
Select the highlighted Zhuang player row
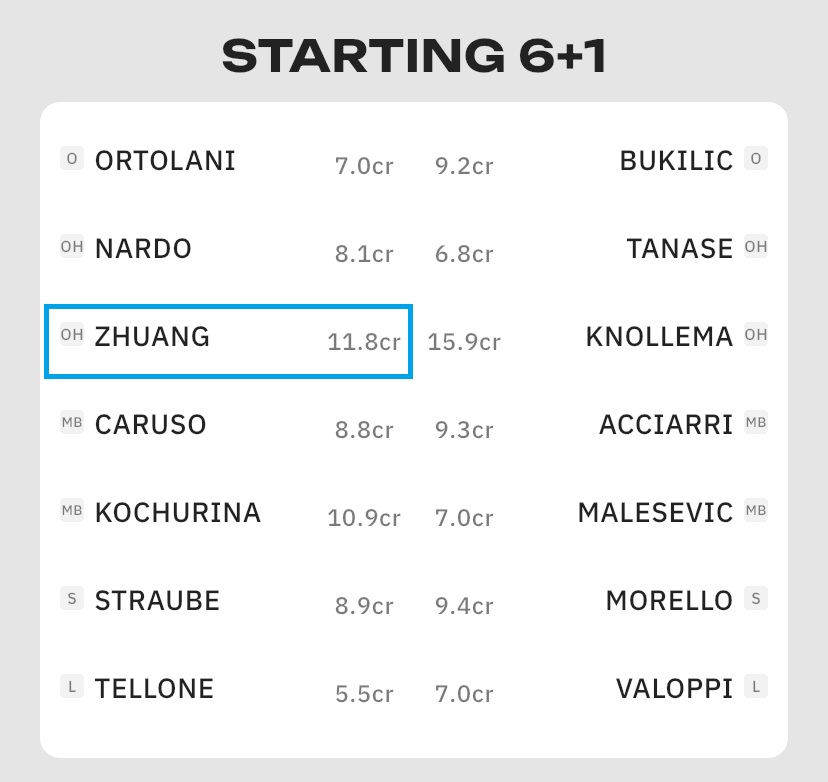[x=228, y=341]
